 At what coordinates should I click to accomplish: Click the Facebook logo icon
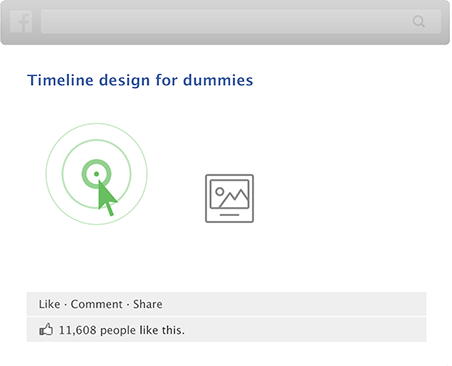pyautogui.click(x=21, y=22)
